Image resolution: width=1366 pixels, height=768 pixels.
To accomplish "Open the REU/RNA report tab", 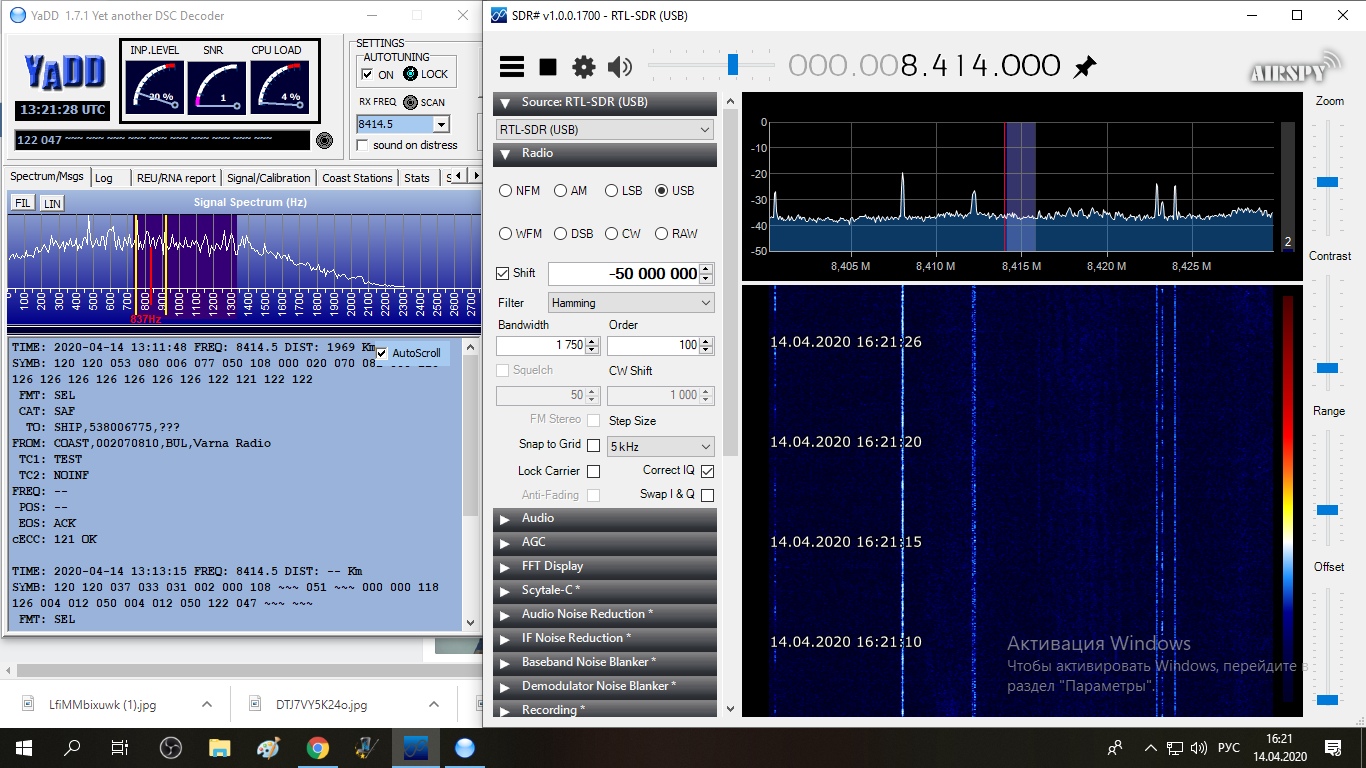I will tap(176, 178).
